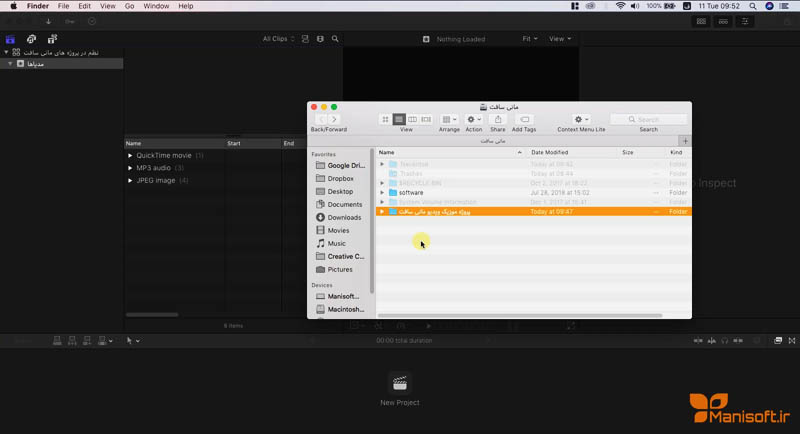Click the connect clip edit icon
This screenshot has width=800, height=434.
57,341
